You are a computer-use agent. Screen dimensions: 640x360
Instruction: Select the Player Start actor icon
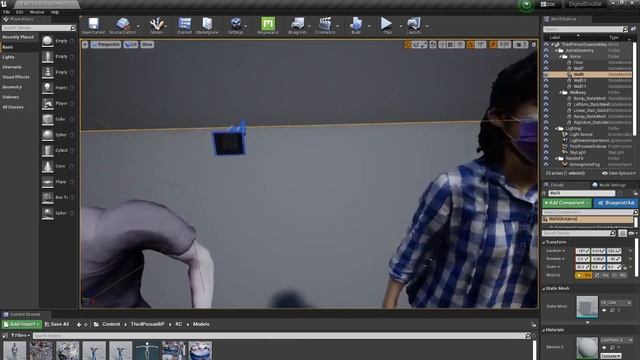click(x=48, y=103)
